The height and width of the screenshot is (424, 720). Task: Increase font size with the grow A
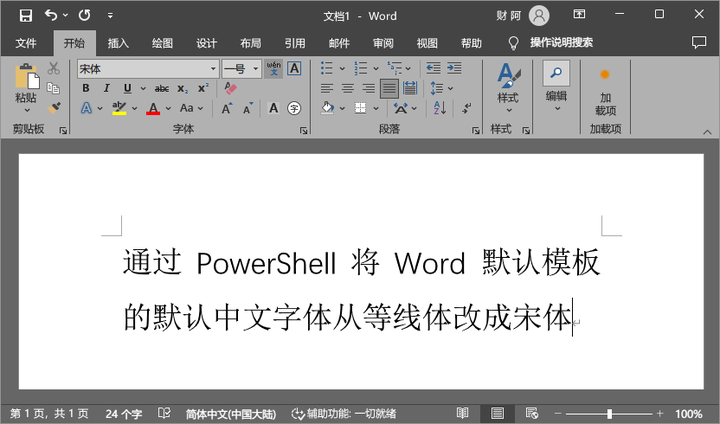227,108
